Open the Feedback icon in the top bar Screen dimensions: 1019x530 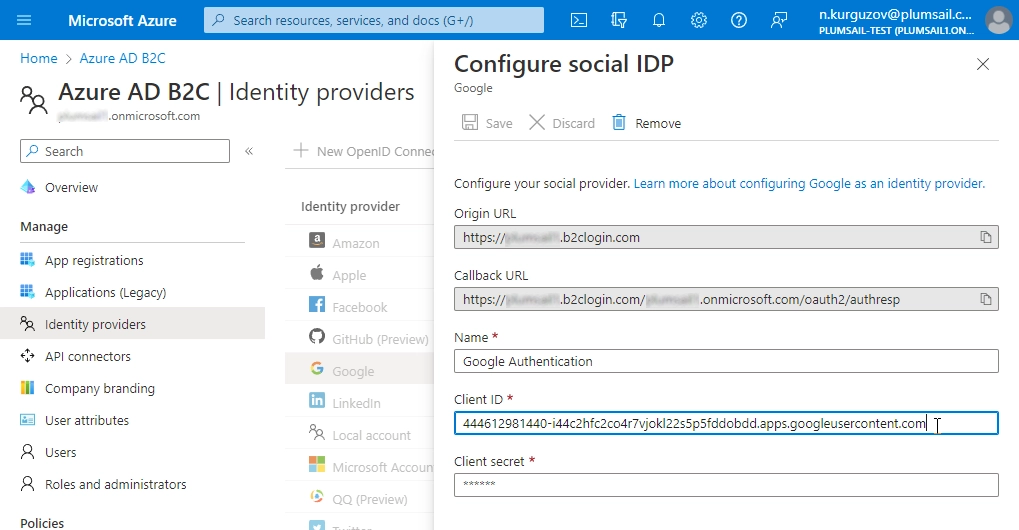779,20
